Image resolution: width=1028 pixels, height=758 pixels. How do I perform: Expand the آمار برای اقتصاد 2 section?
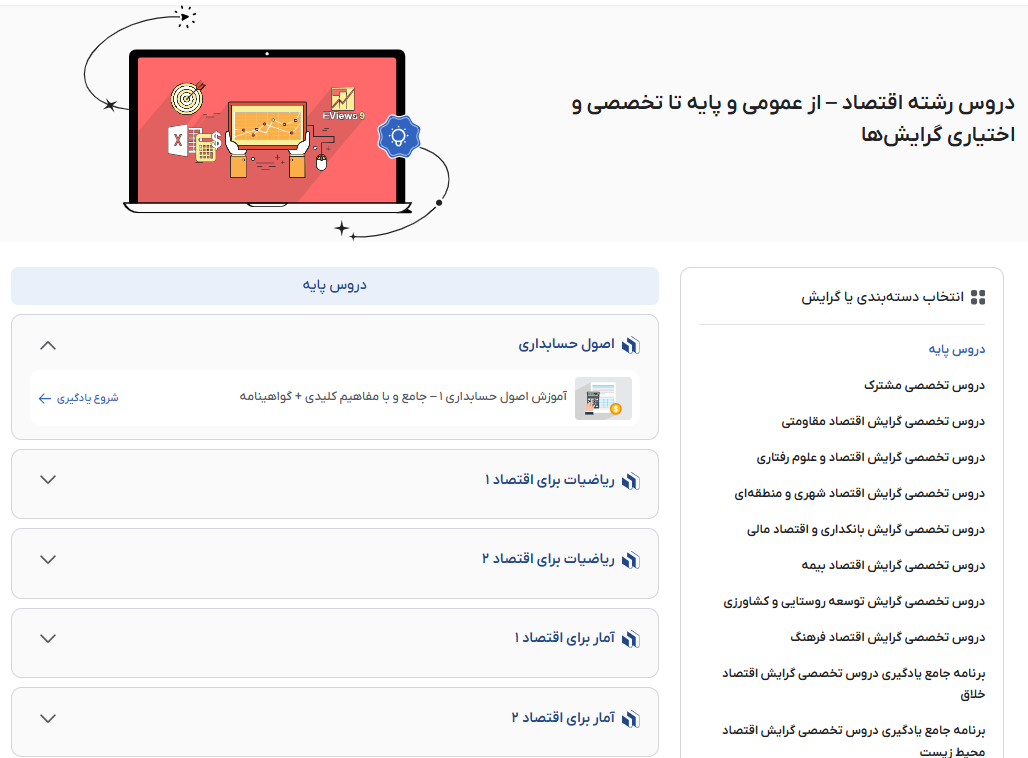coord(47,719)
